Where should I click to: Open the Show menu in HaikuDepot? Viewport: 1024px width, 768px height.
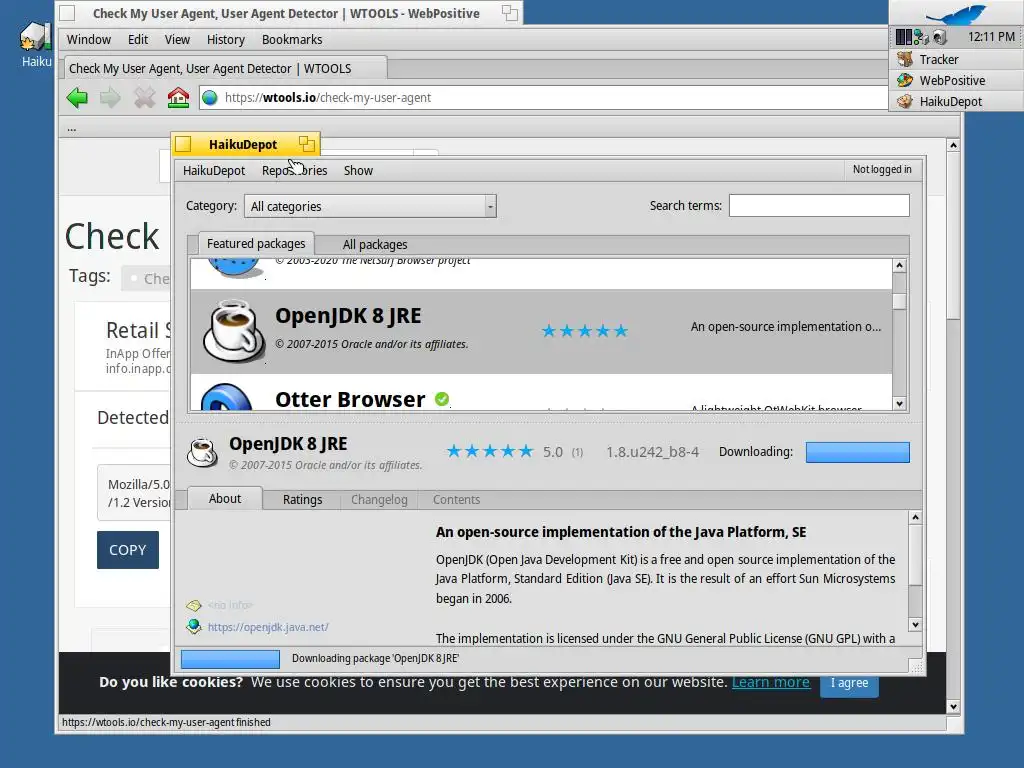(358, 170)
